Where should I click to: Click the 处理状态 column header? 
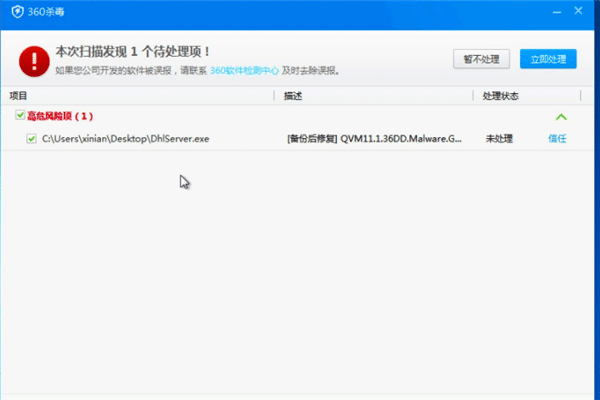pyautogui.click(x=500, y=96)
